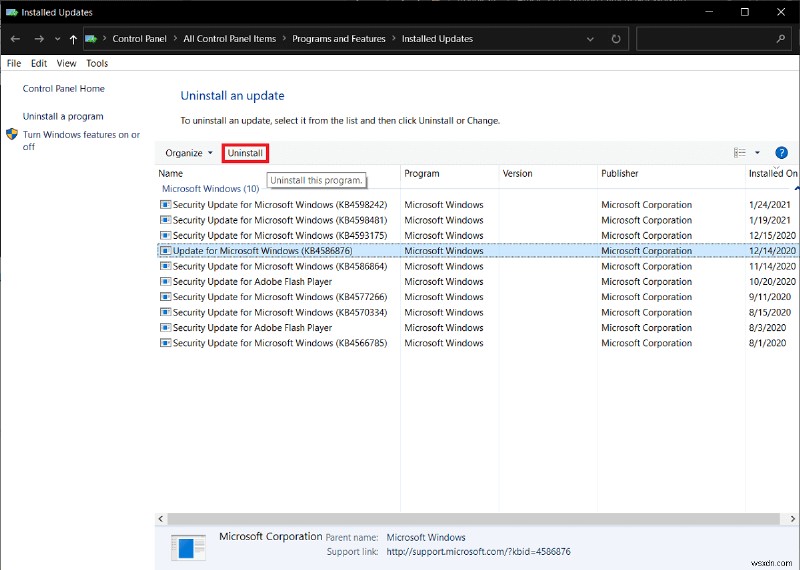Open Control Panel Home link
Image resolution: width=800 pixels, height=570 pixels.
coord(63,89)
